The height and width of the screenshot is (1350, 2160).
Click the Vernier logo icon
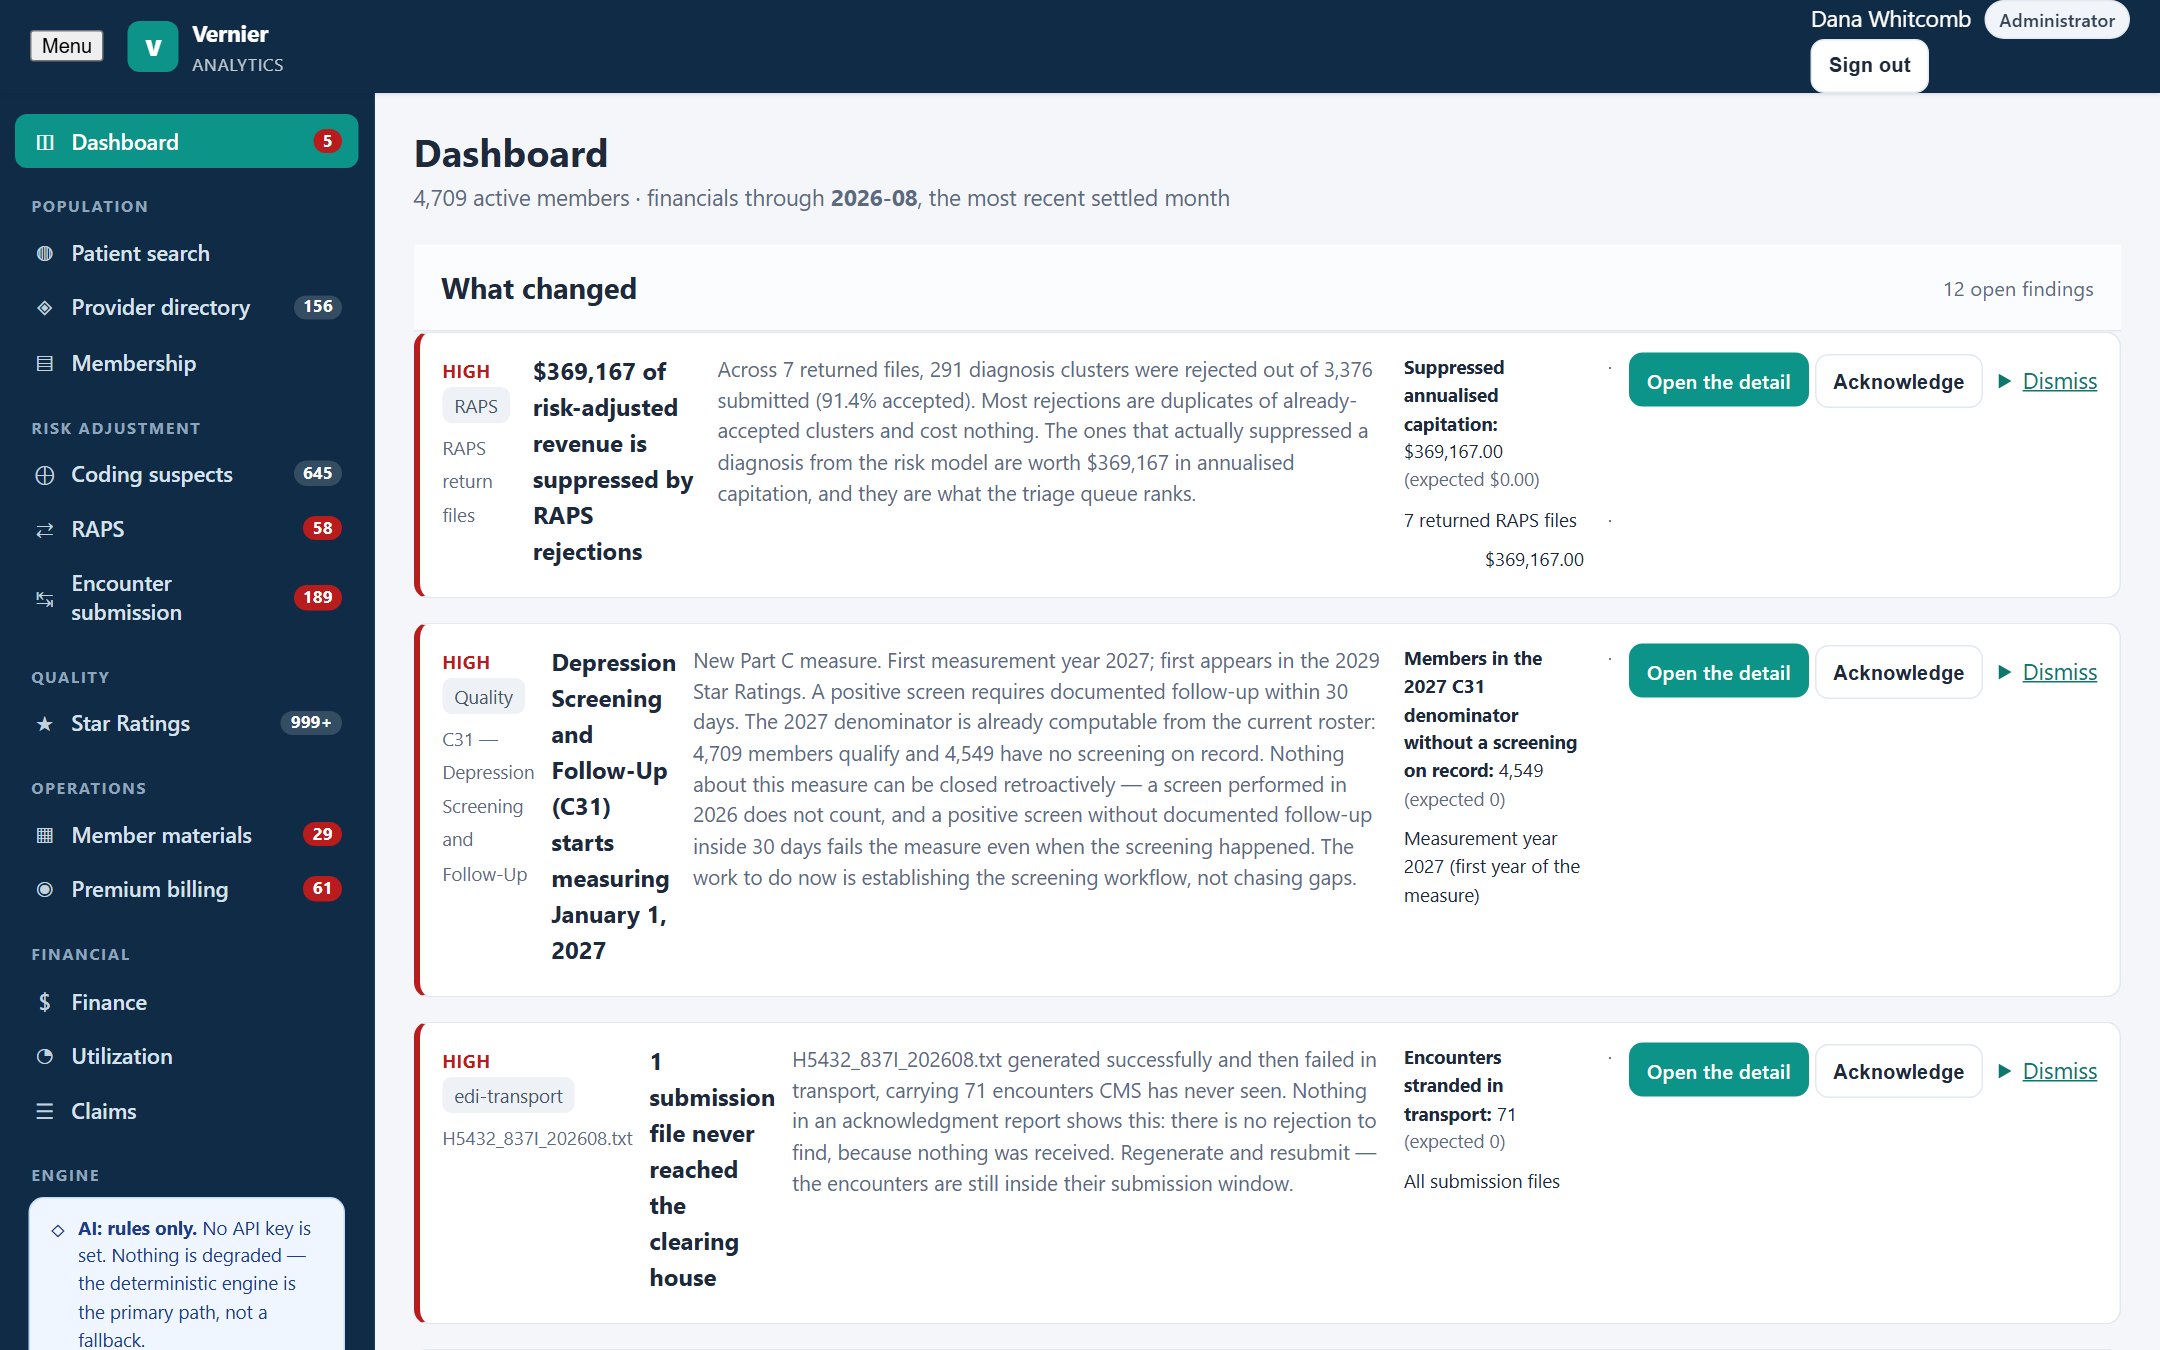click(153, 47)
